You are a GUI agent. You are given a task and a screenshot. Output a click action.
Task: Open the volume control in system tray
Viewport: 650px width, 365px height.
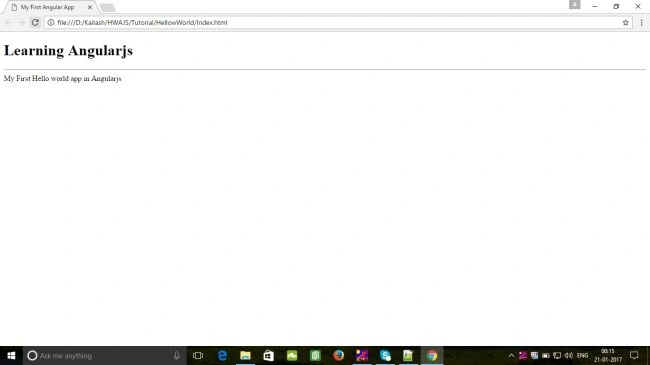point(569,355)
